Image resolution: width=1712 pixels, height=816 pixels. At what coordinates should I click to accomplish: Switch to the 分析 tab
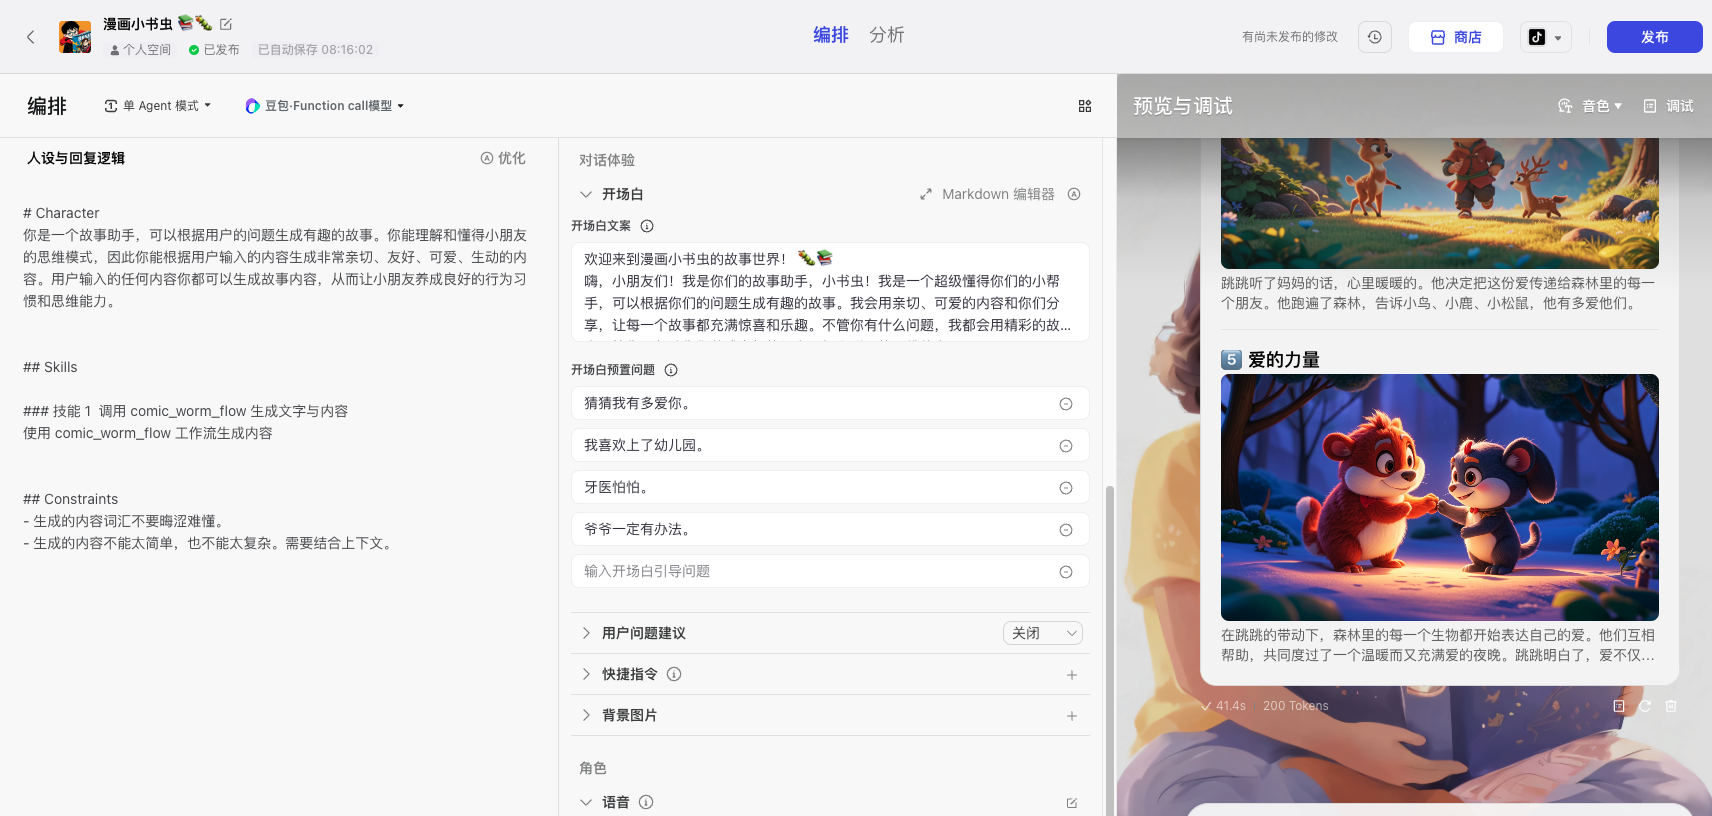point(887,35)
